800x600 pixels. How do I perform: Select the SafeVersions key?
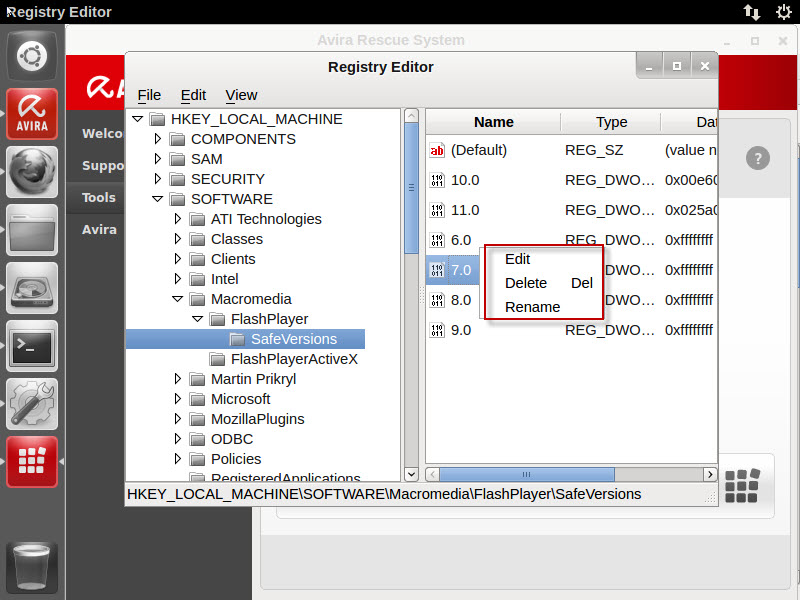[294, 339]
